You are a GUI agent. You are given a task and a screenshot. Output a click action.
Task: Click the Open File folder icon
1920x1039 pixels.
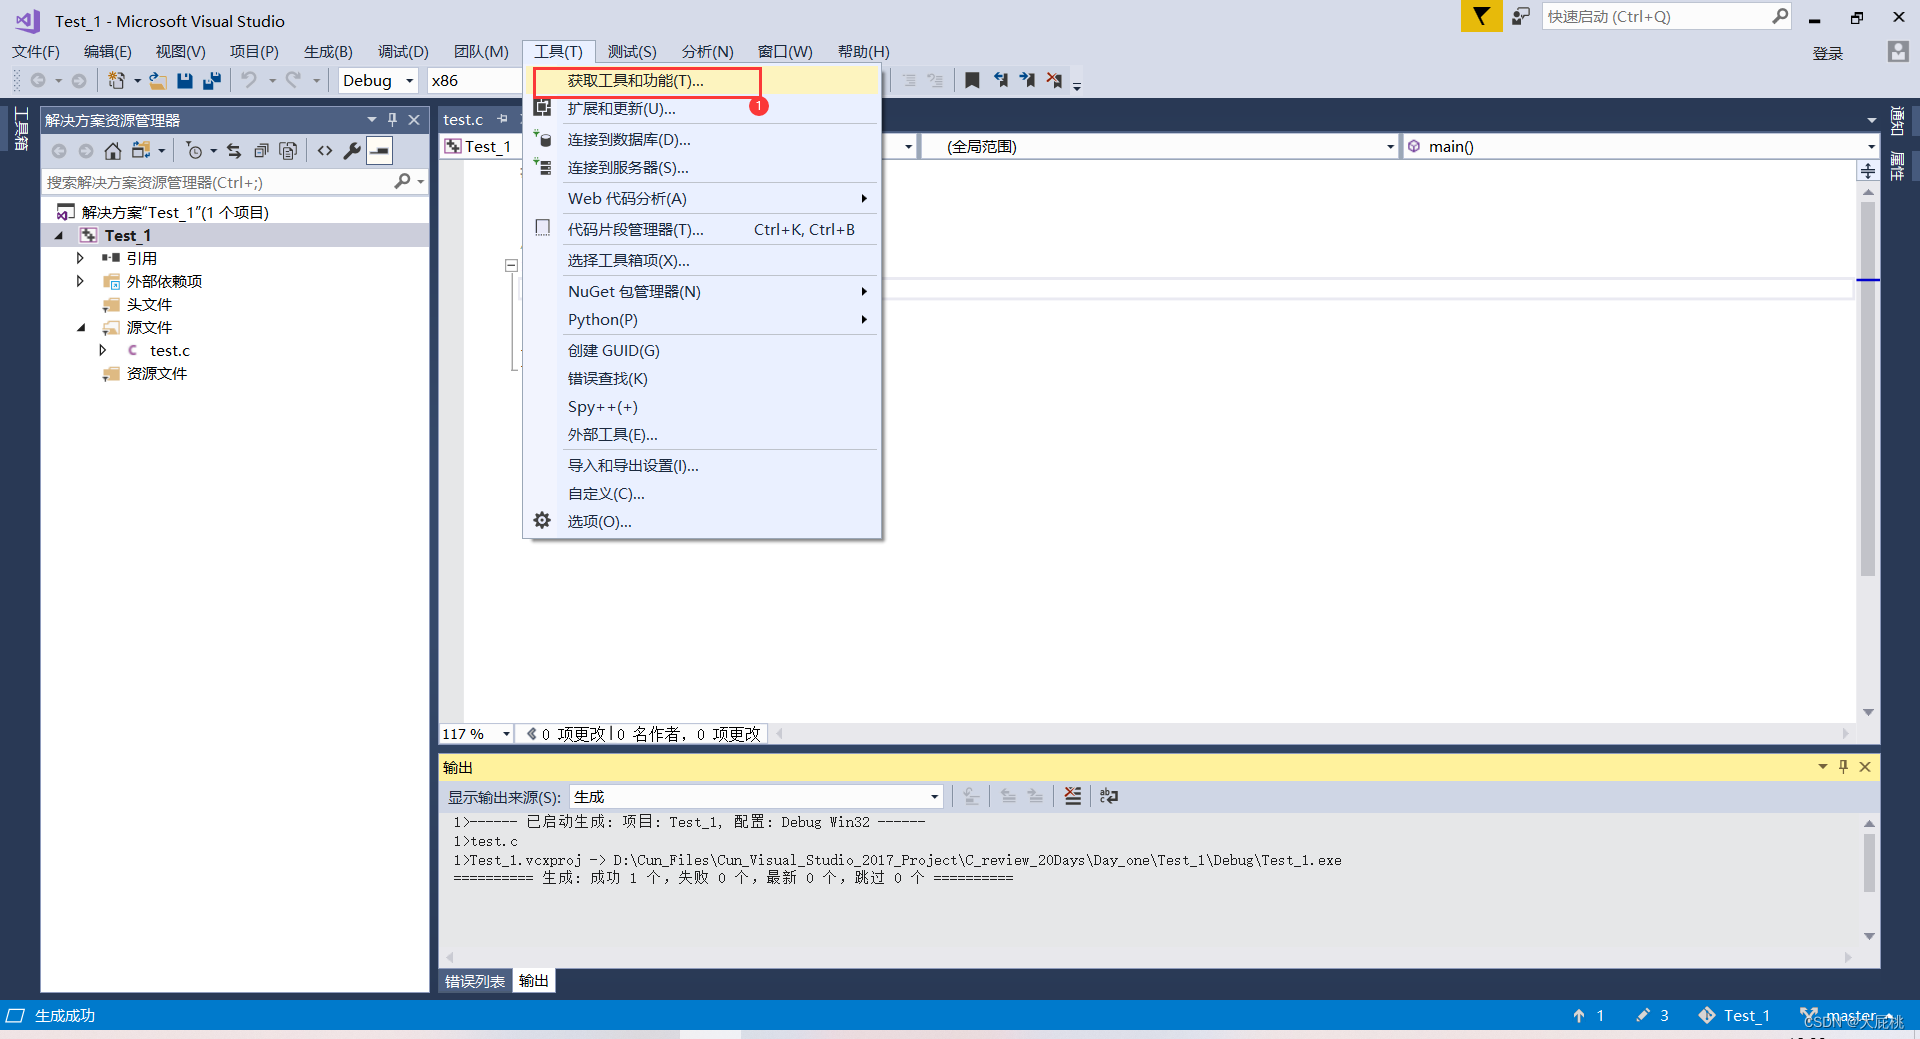pyautogui.click(x=158, y=80)
